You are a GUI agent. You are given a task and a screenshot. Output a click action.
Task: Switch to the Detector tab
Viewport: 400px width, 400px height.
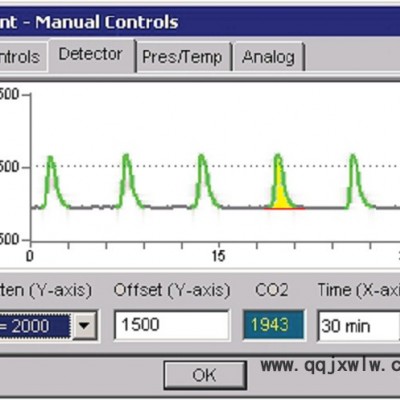(x=91, y=55)
